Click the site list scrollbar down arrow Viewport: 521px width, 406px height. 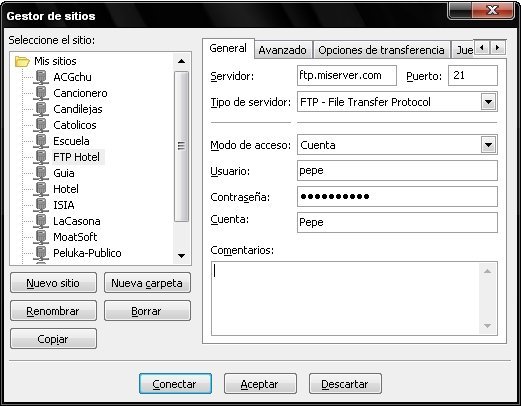(x=181, y=256)
